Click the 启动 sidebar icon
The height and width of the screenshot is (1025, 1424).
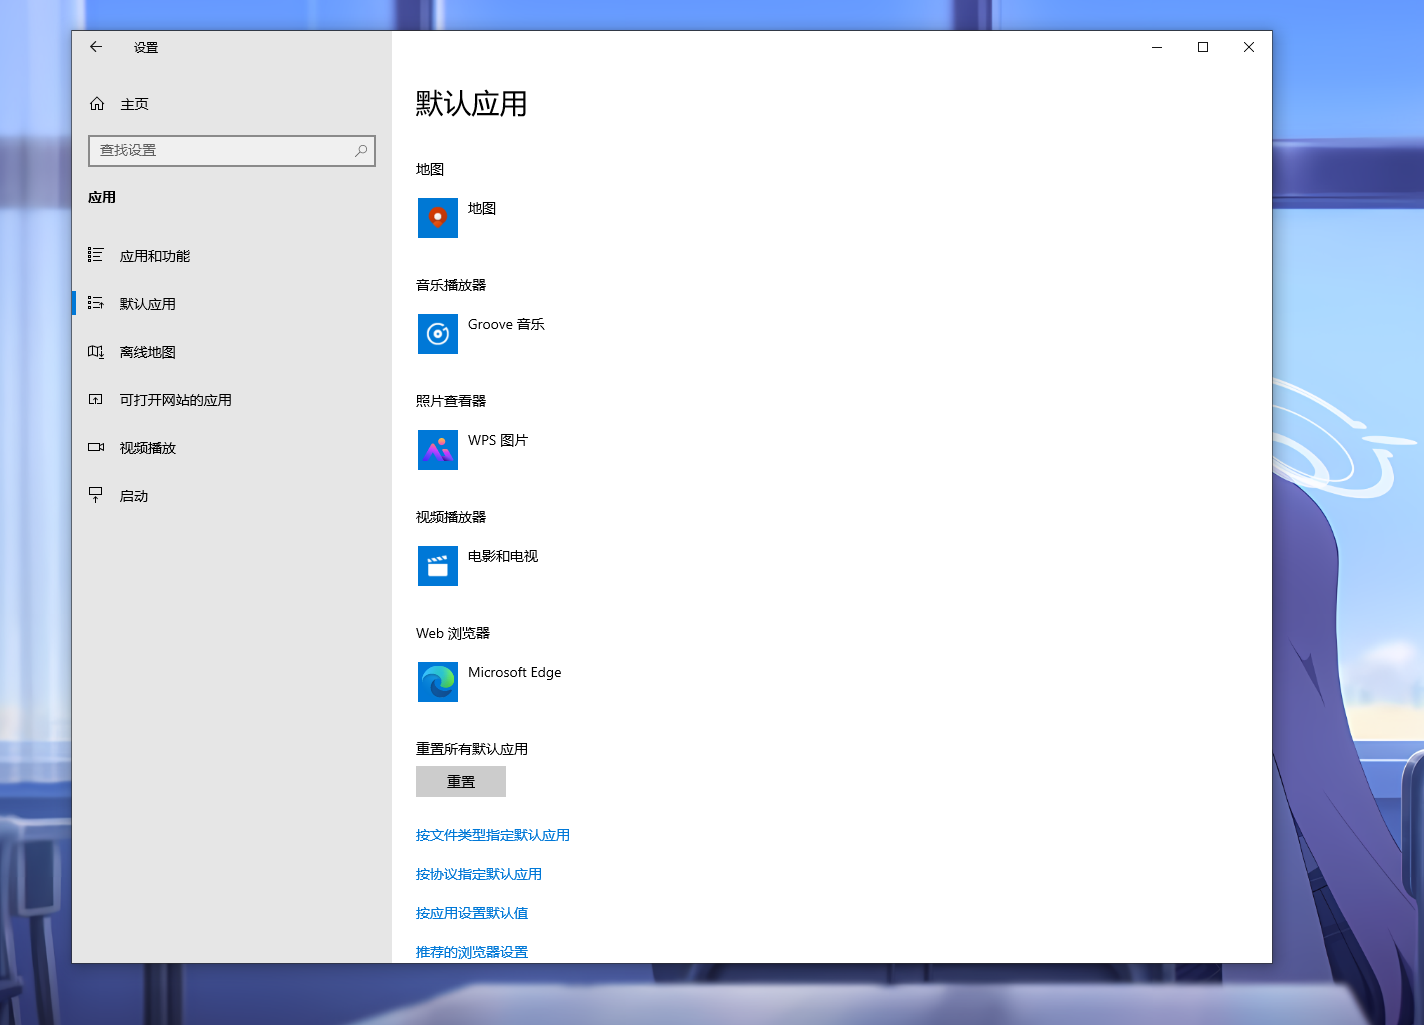pyautogui.click(x=96, y=495)
